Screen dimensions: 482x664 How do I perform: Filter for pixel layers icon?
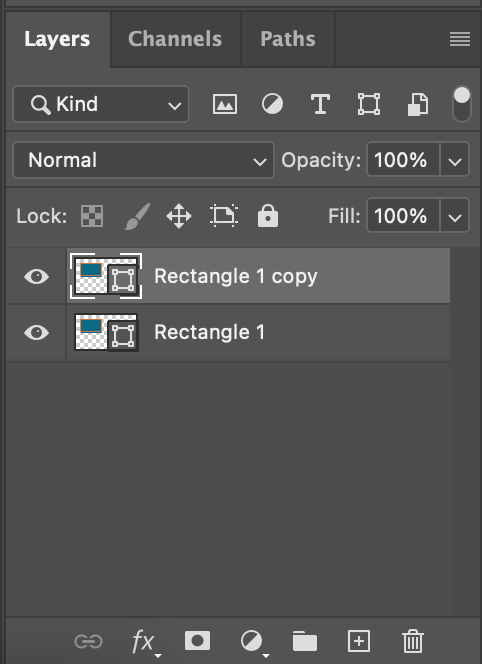(x=225, y=104)
